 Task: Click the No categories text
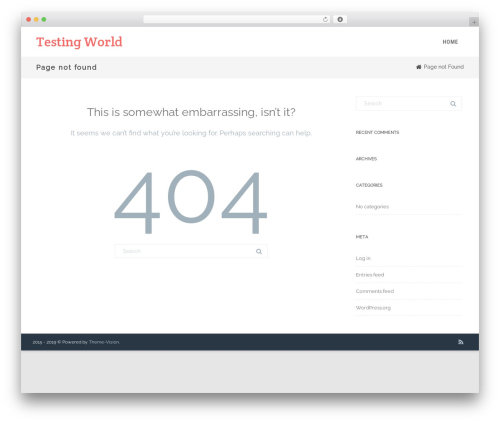[x=372, y=207]
